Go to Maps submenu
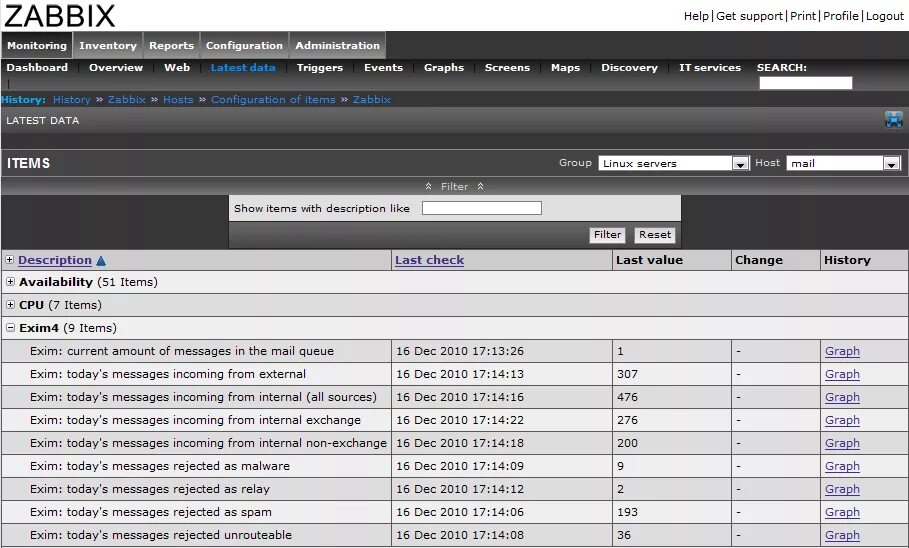Screen dimensions: 909x548 pos(565,67)
